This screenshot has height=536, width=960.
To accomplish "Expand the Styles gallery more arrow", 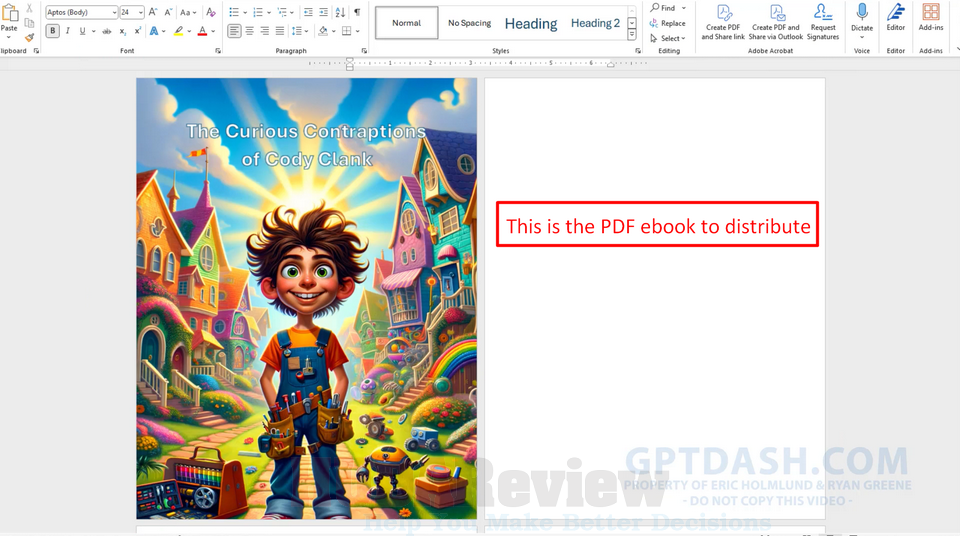I will point(632,35).
